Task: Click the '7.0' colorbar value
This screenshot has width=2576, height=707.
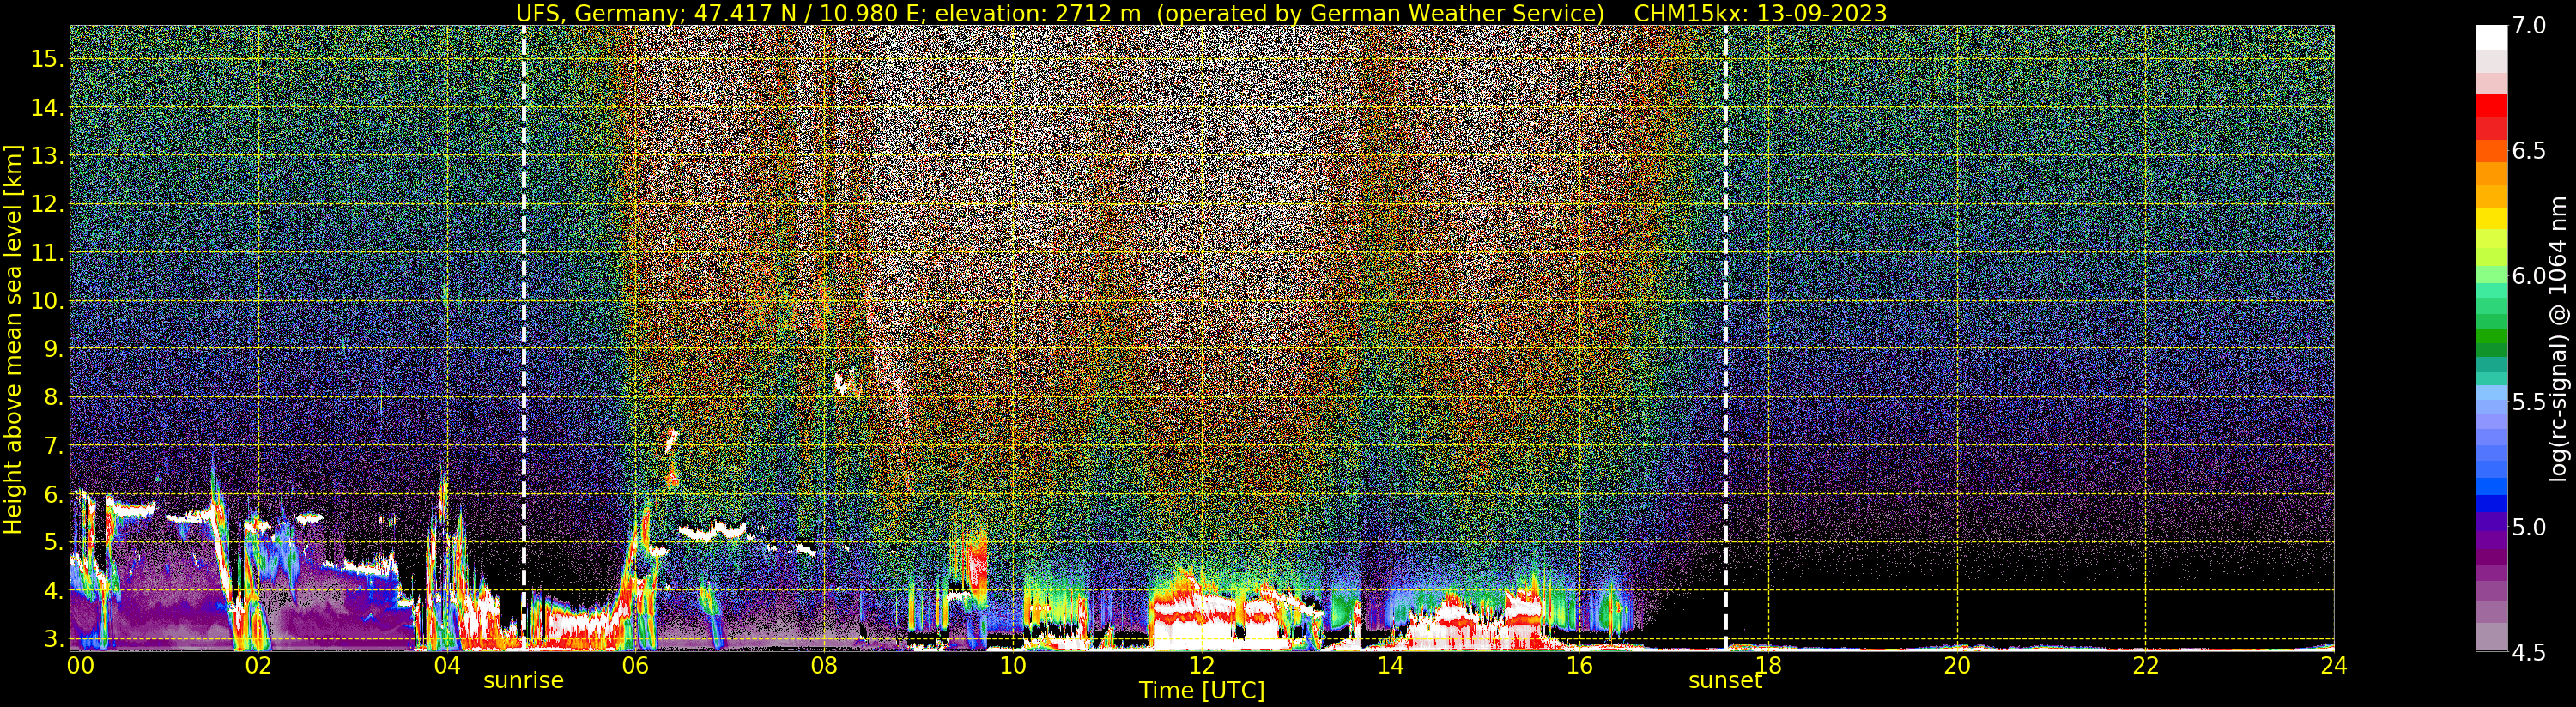Action: (2529, 26)
